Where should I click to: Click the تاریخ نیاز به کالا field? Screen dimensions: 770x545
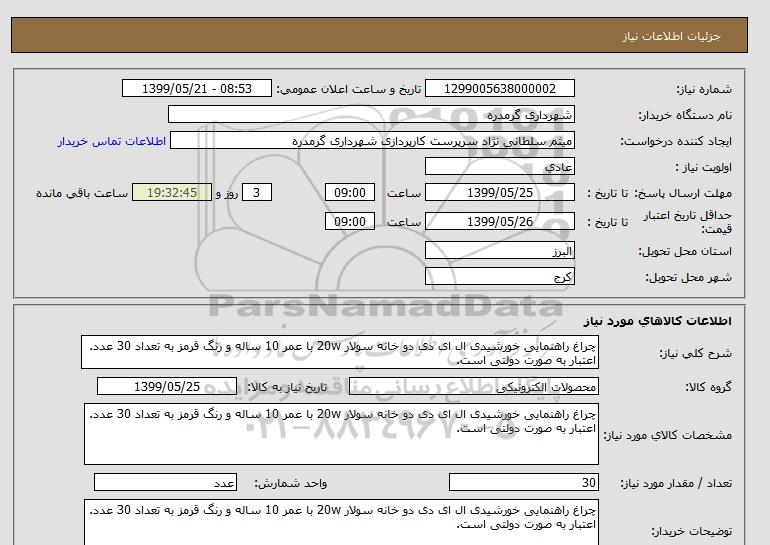pos(167,386)
